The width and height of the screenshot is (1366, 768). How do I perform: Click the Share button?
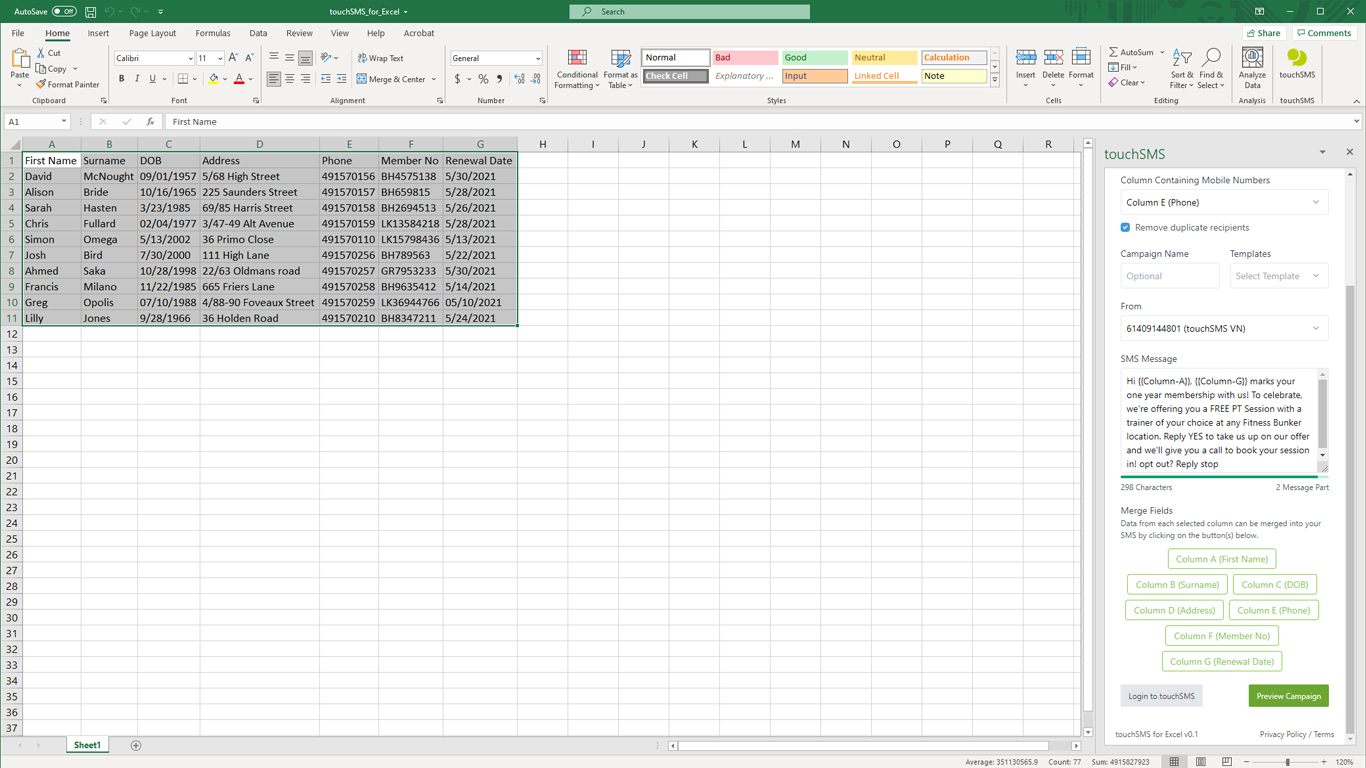(1264, 33)
